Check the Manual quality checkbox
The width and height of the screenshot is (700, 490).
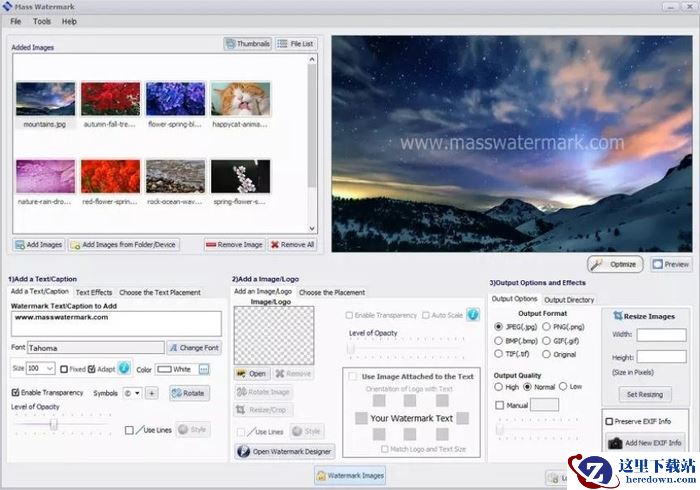click(500, 405)
